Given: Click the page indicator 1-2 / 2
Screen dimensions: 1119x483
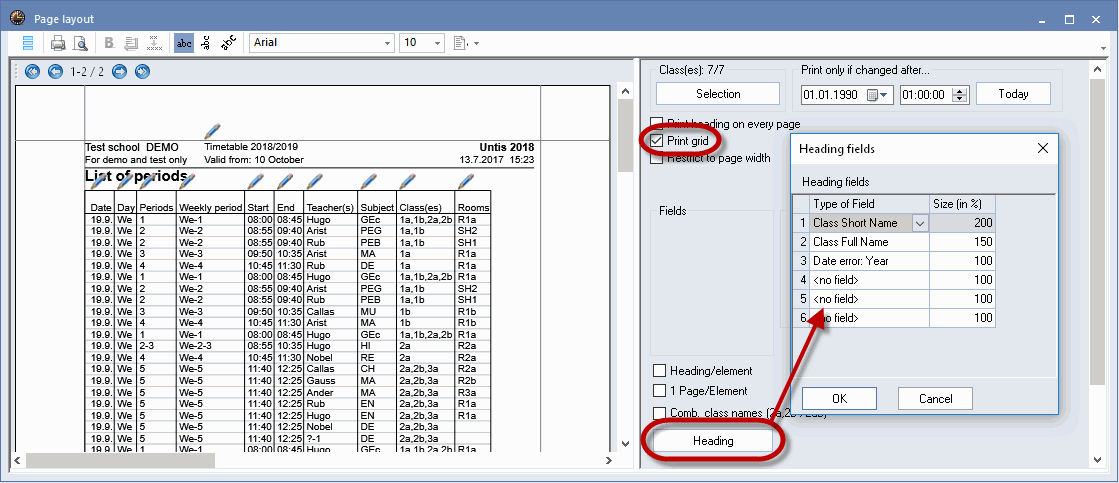Looking at the screenshot, I should 87,72.
